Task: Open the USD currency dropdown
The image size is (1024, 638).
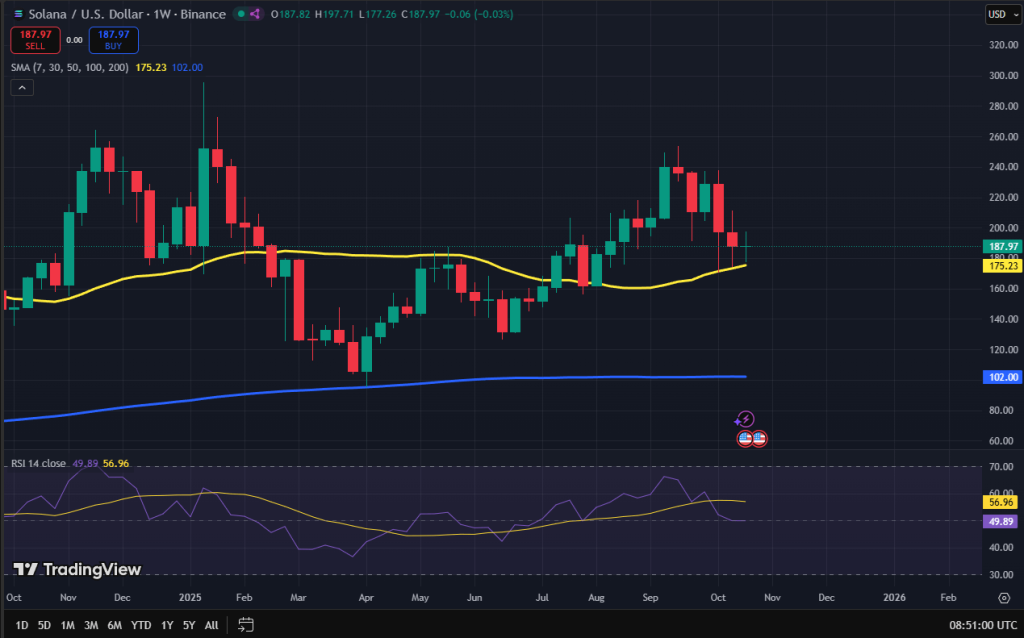Action: 1000,14
